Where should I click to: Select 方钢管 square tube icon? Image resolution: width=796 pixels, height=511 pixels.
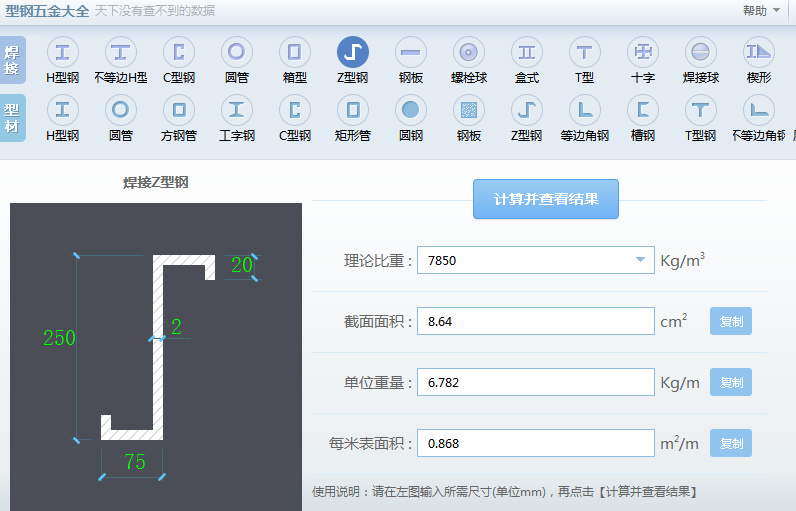pos(179,110)
